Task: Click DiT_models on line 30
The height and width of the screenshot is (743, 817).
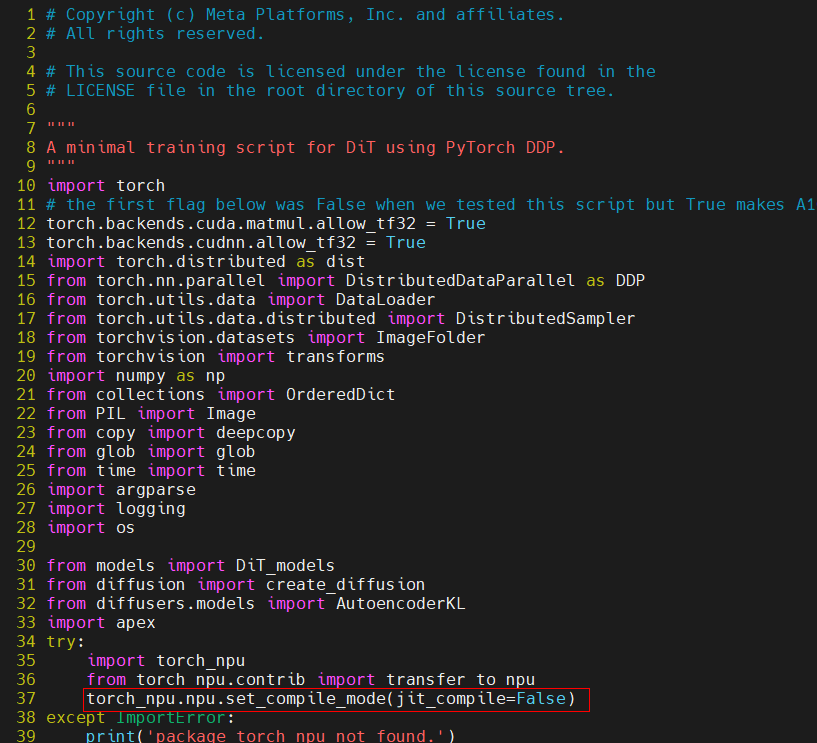Action: (285, 566)
